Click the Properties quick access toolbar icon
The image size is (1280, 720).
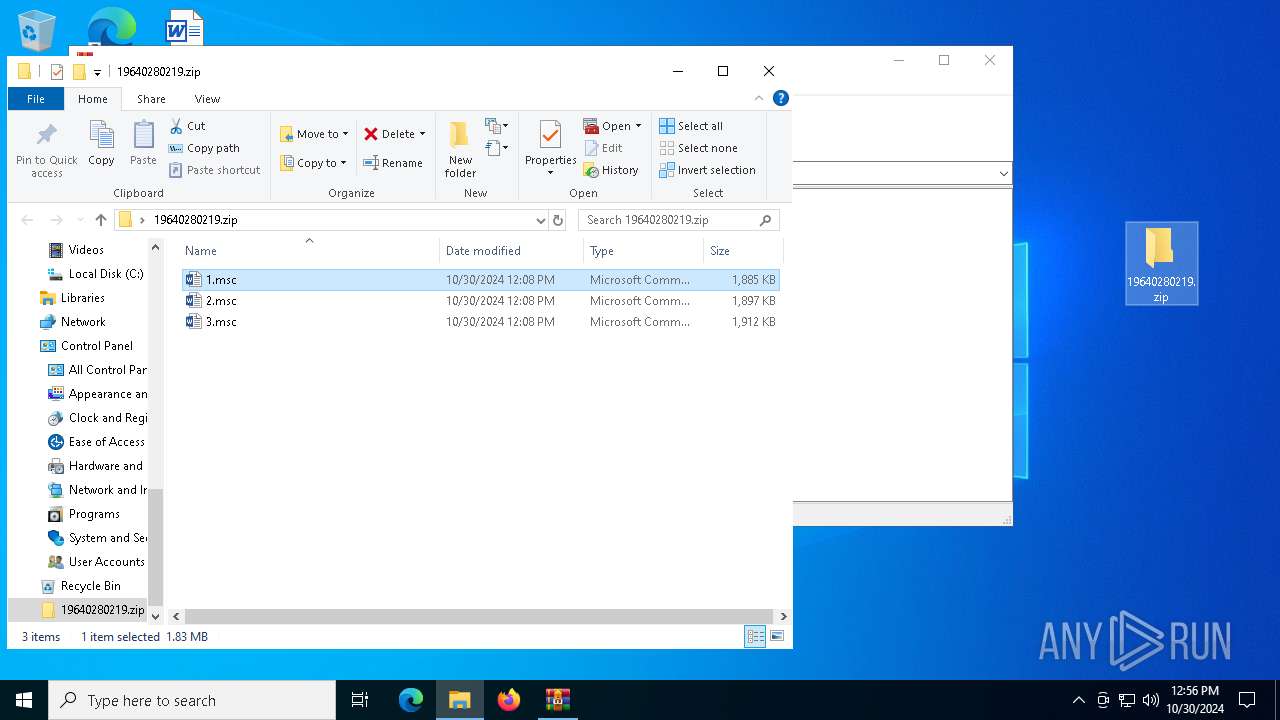pyautogui.click(x=57, y=72)
